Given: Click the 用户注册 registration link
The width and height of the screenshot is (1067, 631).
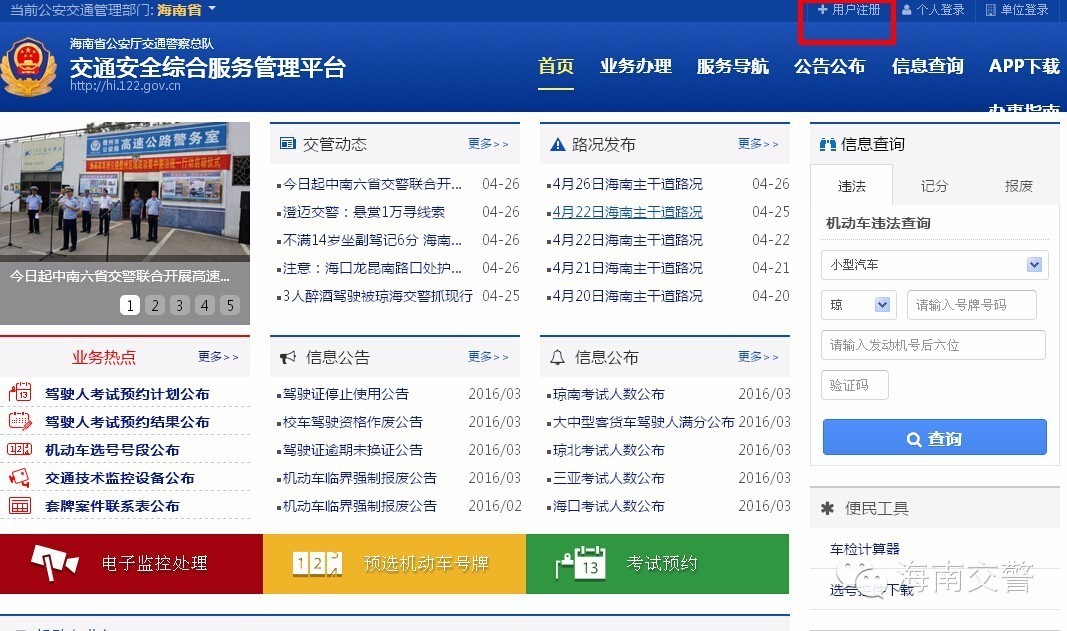Looking at the screenshot, I should click(847, 11).
